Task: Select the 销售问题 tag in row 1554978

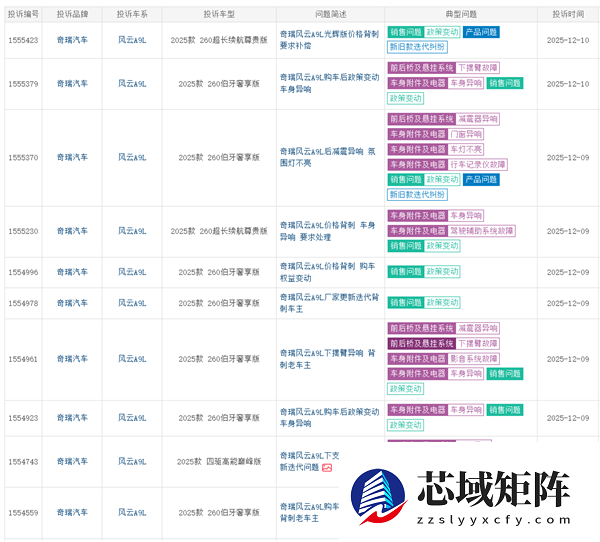Action: [406, 302]
